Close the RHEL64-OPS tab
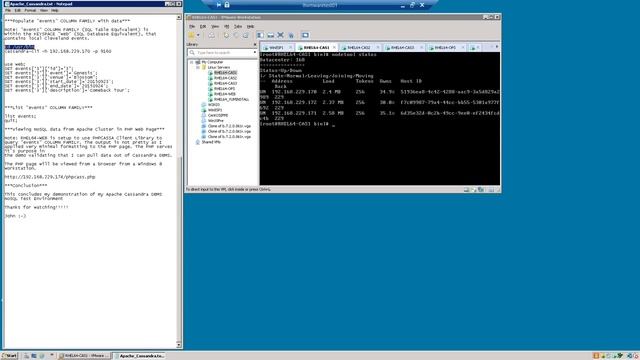The image size is (640, 360). 463,48
